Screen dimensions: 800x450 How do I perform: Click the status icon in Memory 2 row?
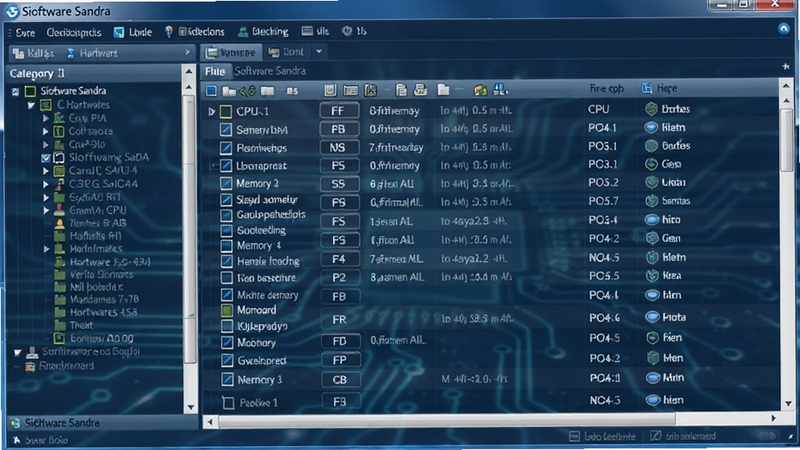(x=651, y=182)
